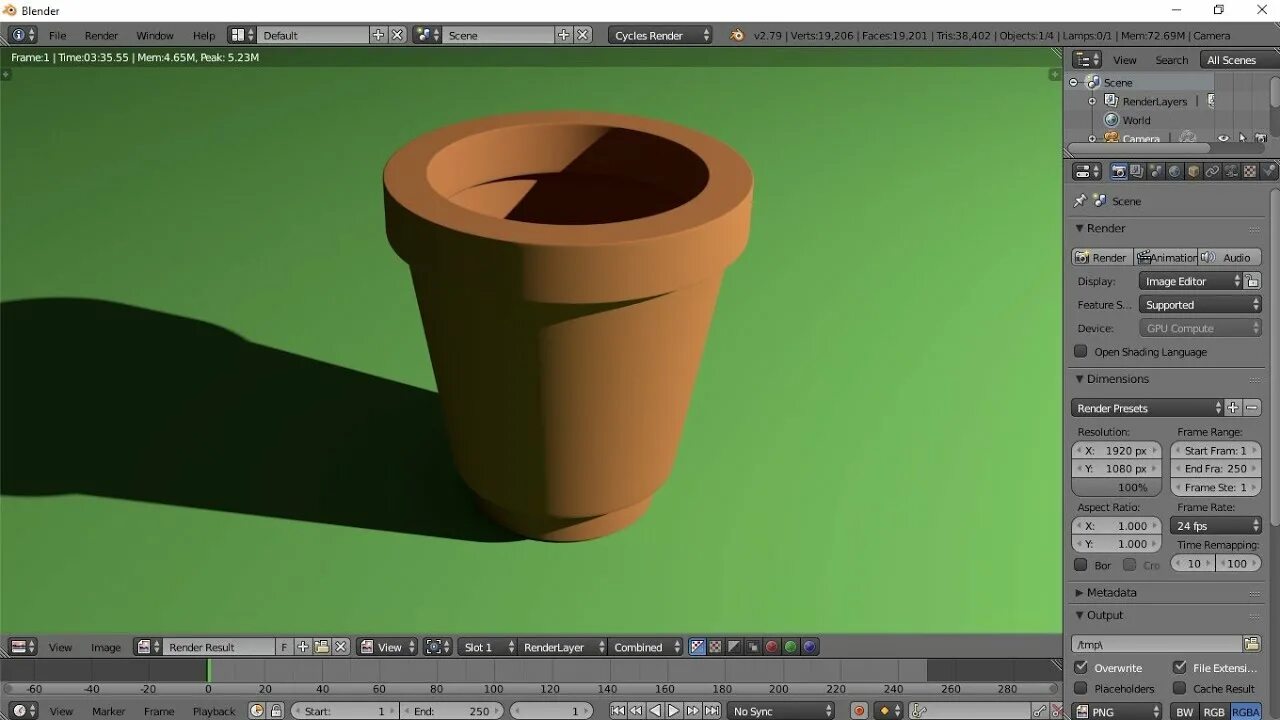Click the play animation button in timeline
1280x720 pixels.
(674, 711)
